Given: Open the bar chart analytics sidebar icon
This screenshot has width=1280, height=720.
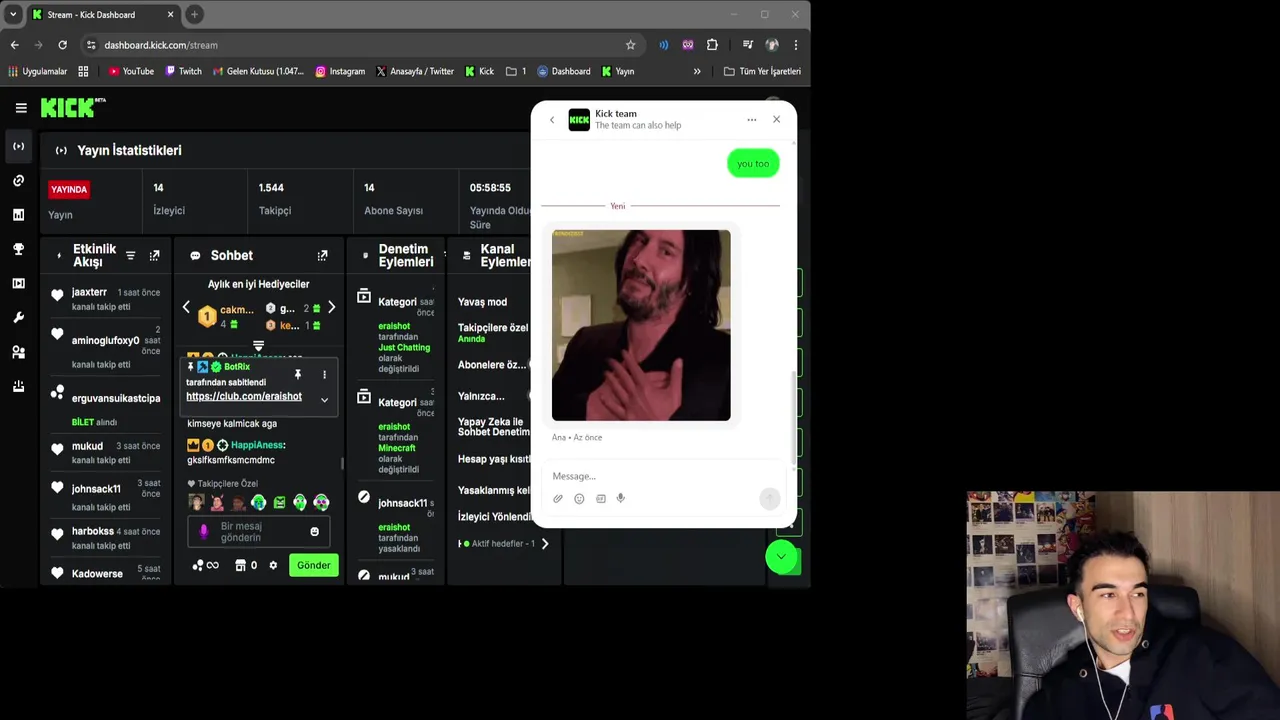Looking at the screenshot, I should (x=18, y=215).
